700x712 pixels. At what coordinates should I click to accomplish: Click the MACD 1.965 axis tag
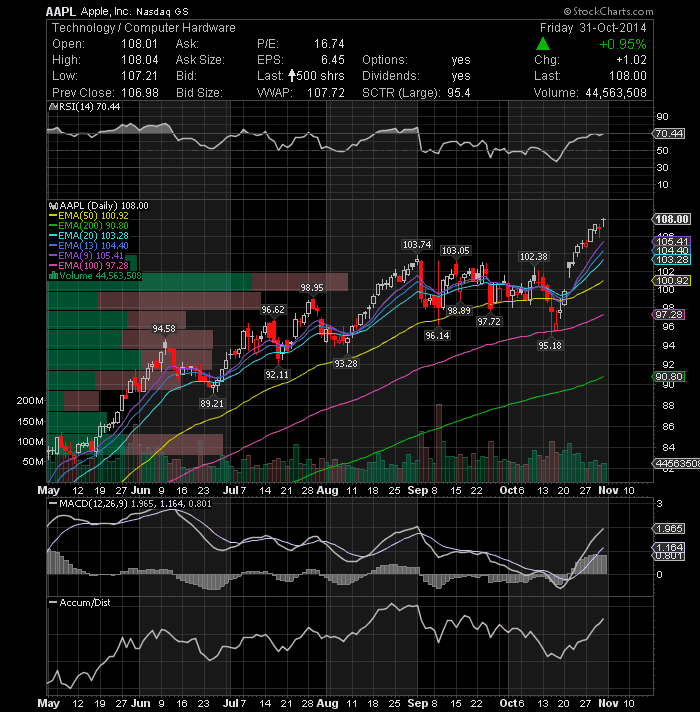(x=668, y=529)
